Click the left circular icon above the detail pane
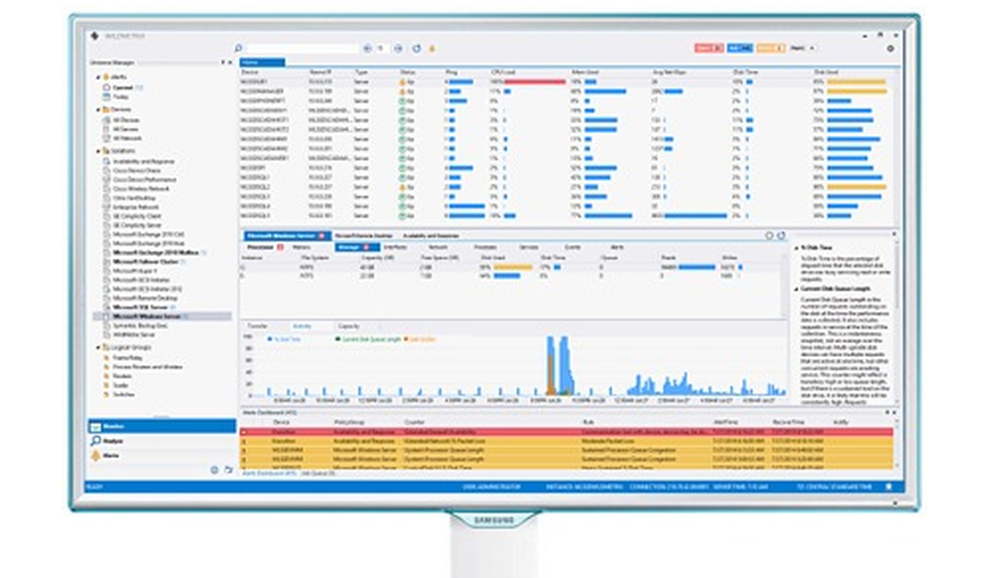This screenshot has height=578, width=1000. [769, 235]
